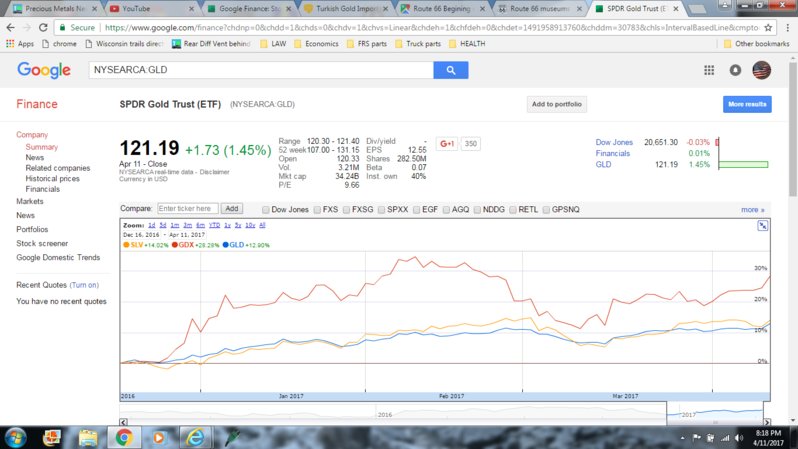This screenshot has width=798, height=449.
Task: Switch to Route 66 museum tab
Action: (538, 9)
